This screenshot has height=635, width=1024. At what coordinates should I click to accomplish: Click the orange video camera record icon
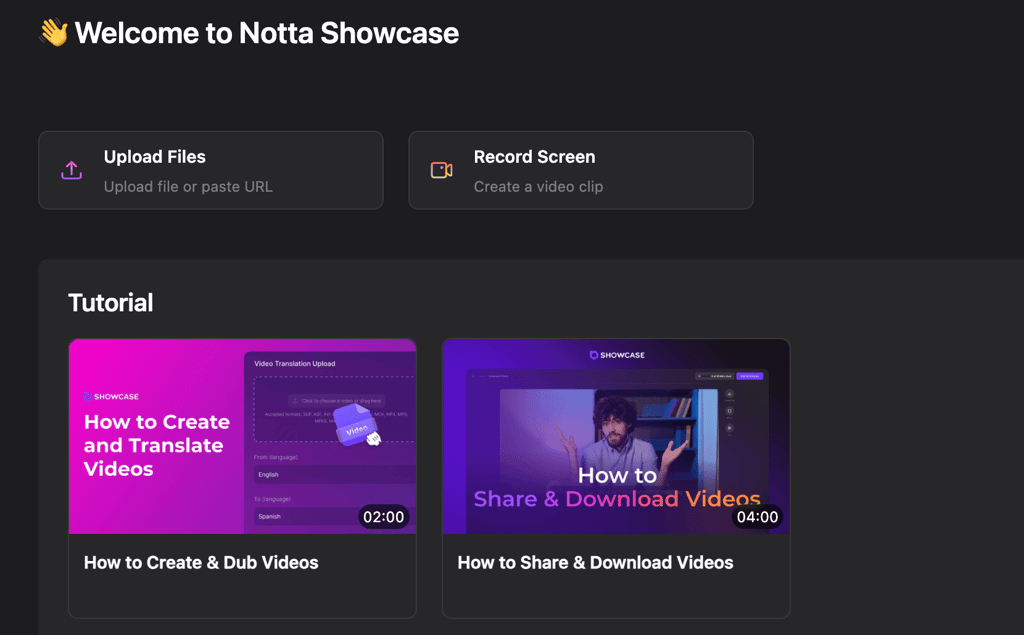pyautogui.click(x=441, y=170)
